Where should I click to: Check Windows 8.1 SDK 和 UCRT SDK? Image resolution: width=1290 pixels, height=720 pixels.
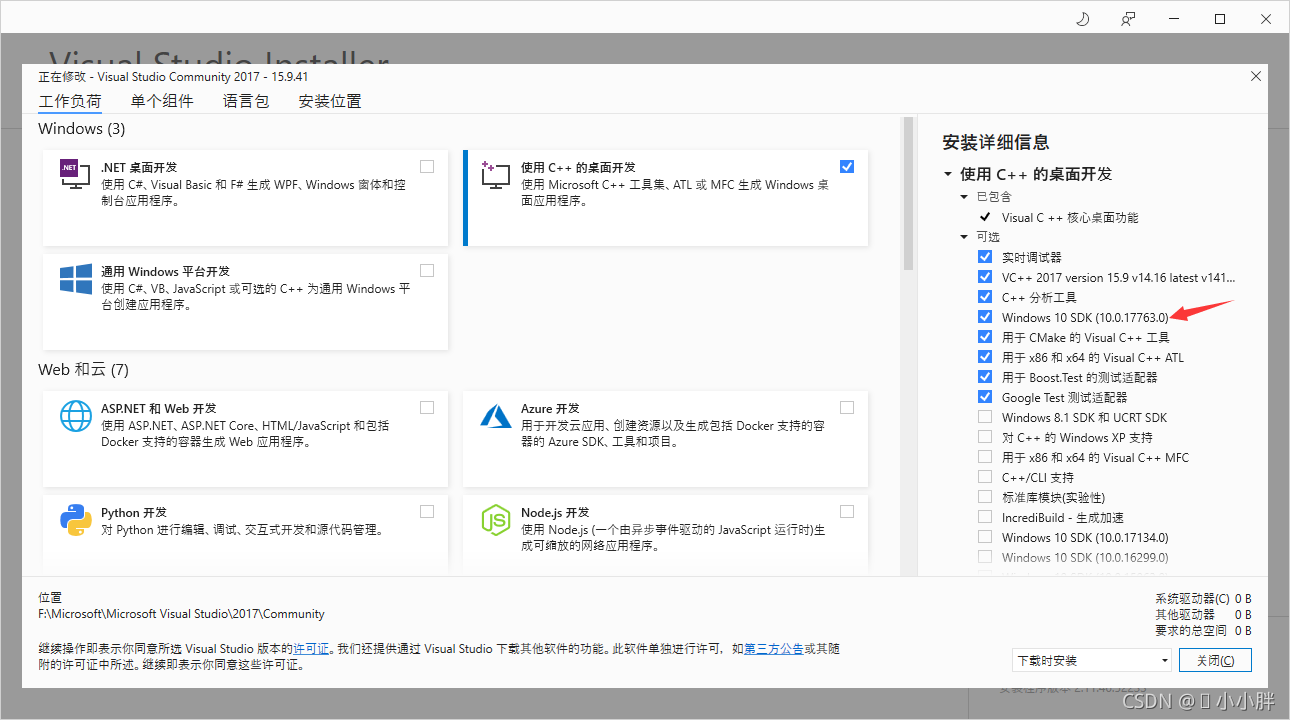(985, 417)
